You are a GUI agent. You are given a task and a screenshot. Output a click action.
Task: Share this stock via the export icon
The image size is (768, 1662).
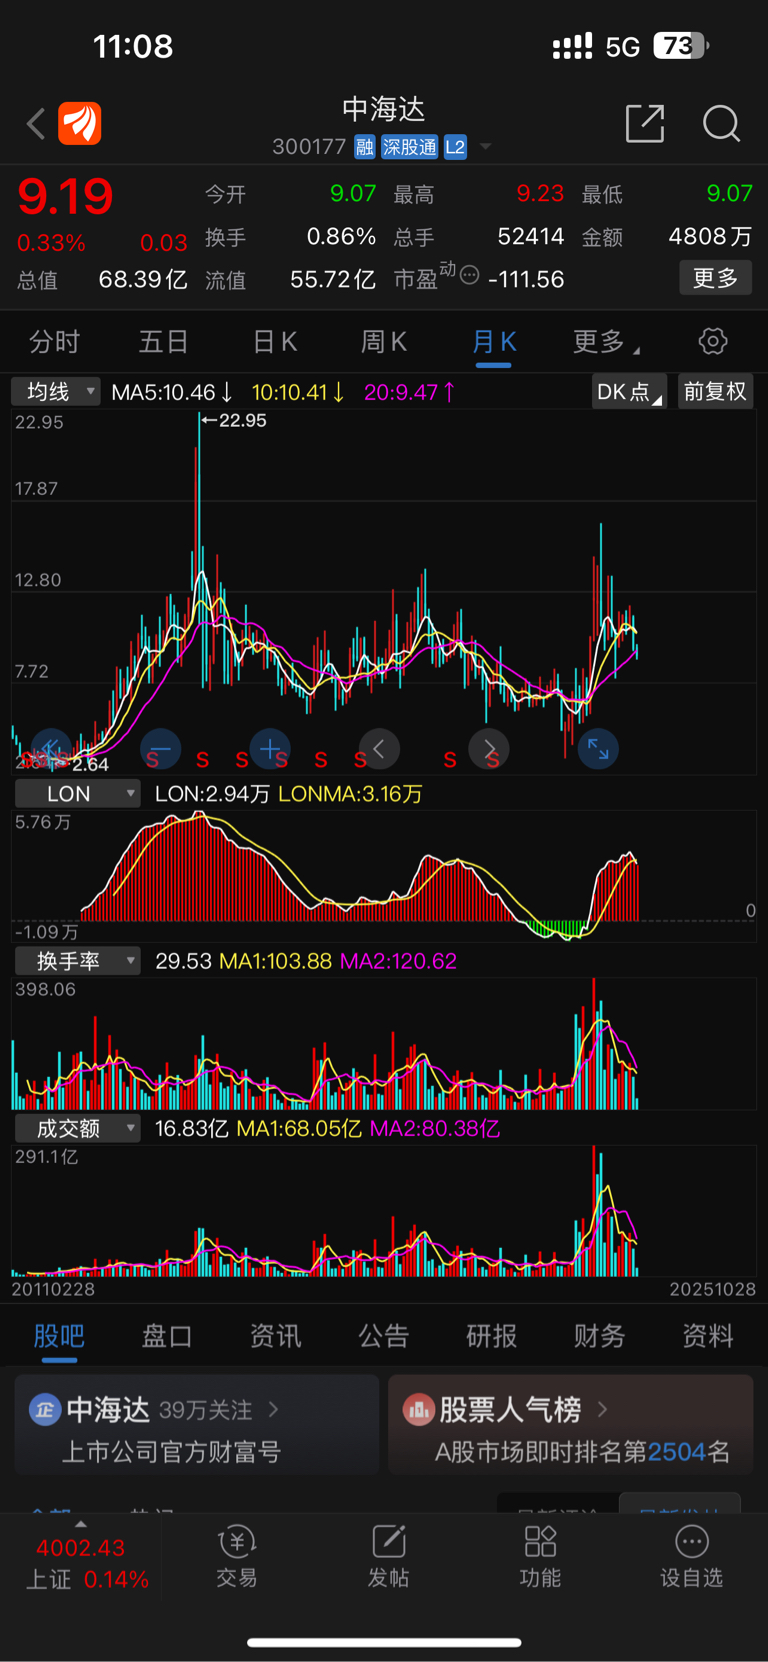pos(645,123)
